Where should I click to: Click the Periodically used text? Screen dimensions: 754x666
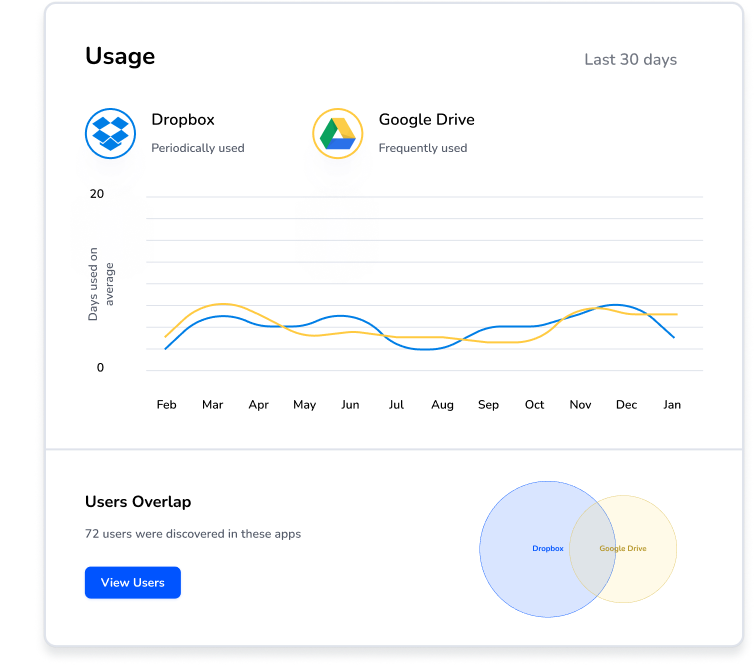198,148
